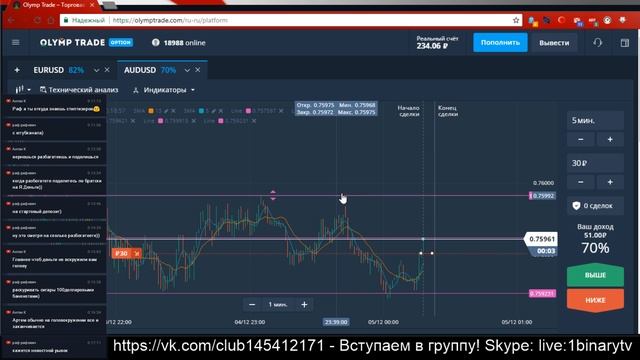Zoom out the chart timeframe with minus
The height and width of the screenshot is (360, 640).
252,304
